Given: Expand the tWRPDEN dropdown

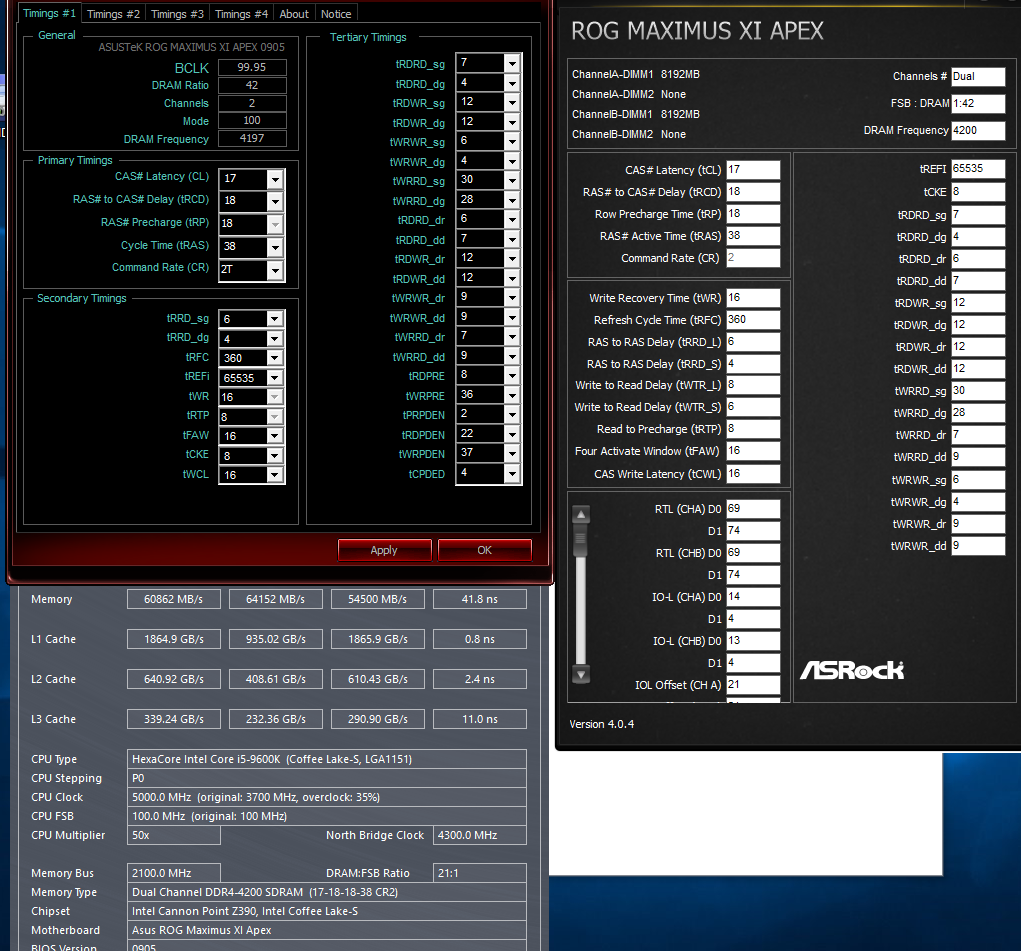Looking at the screenshot, I should point(512,453).
